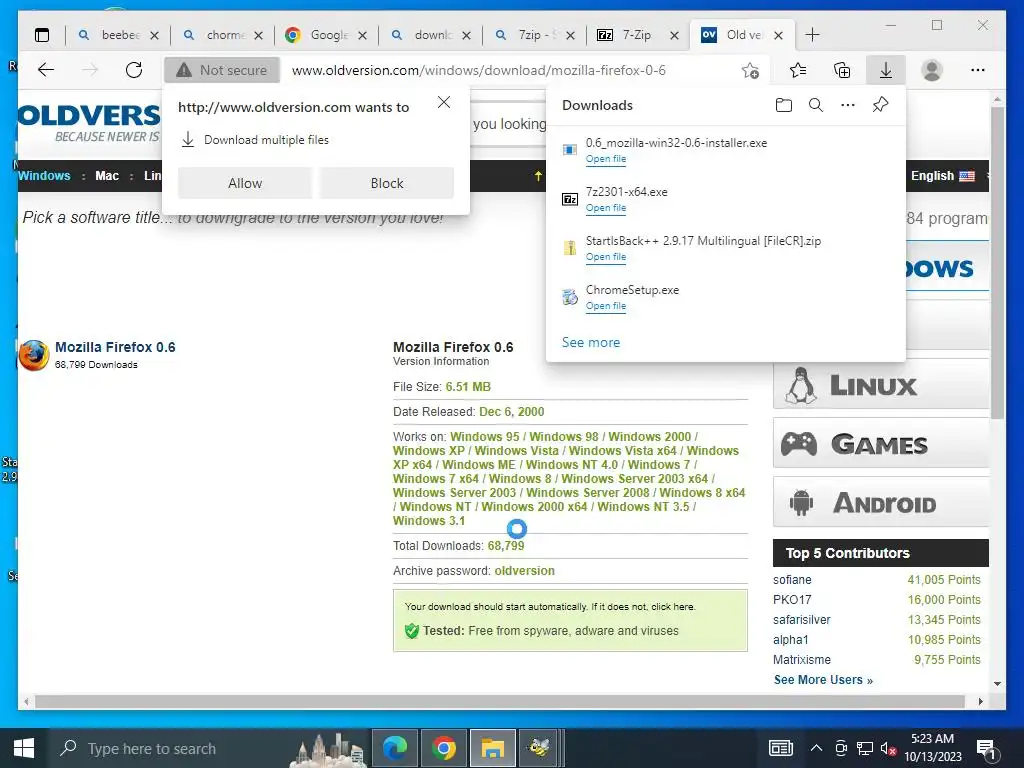Viewport: 1024px width, 768px height.
Task: Click the network tray icon
Action: click(x=865, y=749)
